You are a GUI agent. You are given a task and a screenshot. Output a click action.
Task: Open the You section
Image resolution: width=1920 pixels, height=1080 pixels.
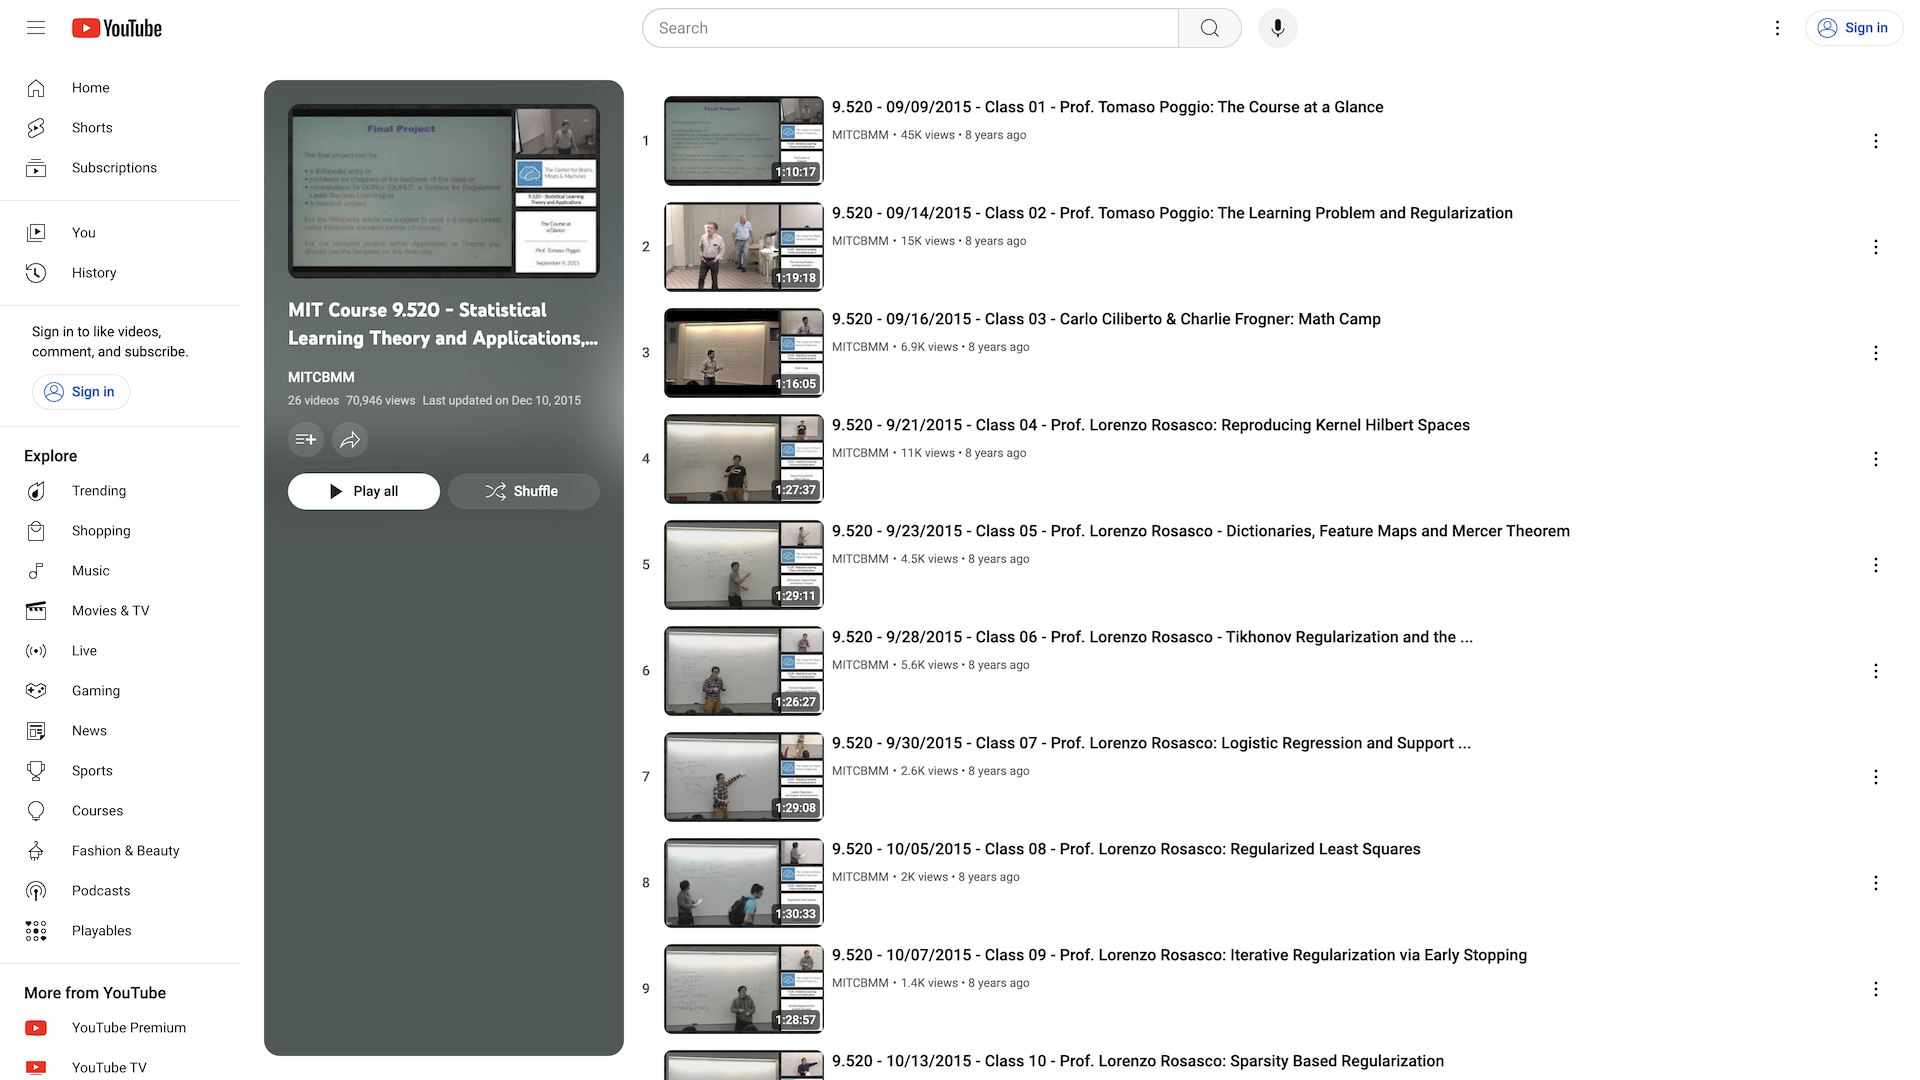pyautogui.click(x=120, y=233)
